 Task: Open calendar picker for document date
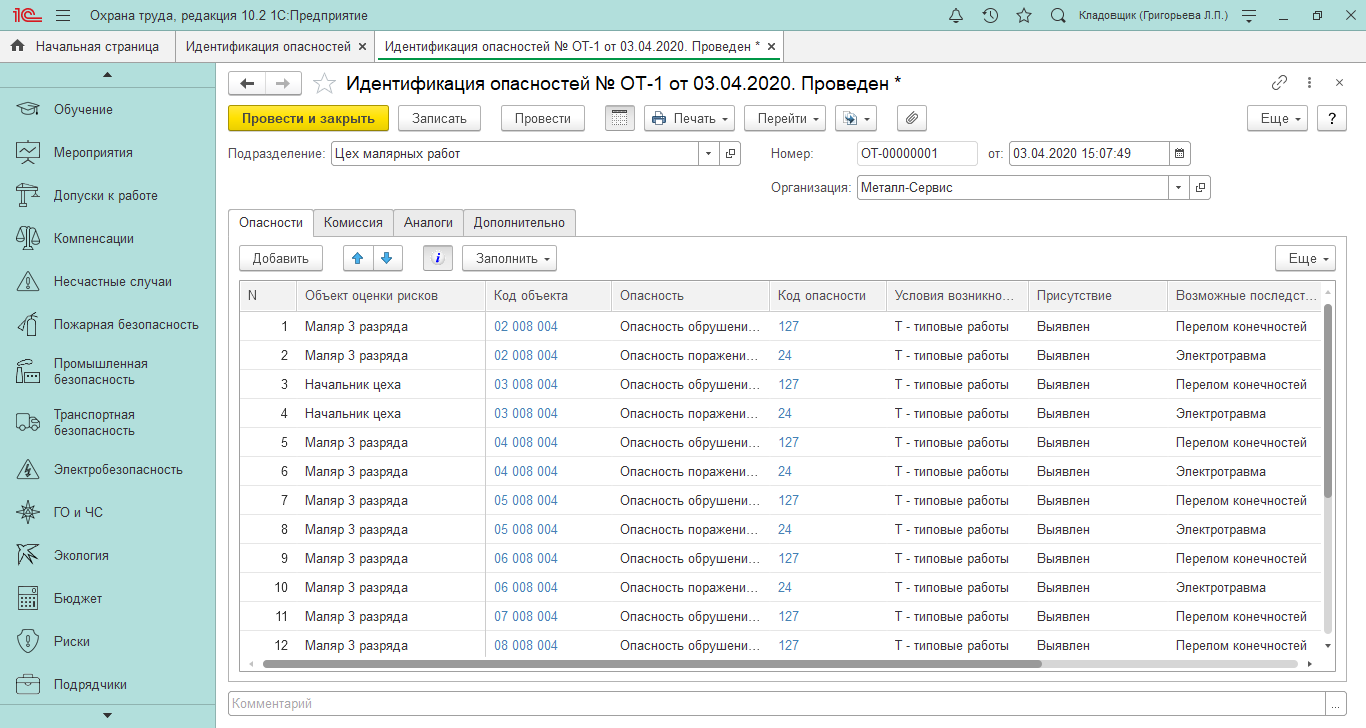1180,154
